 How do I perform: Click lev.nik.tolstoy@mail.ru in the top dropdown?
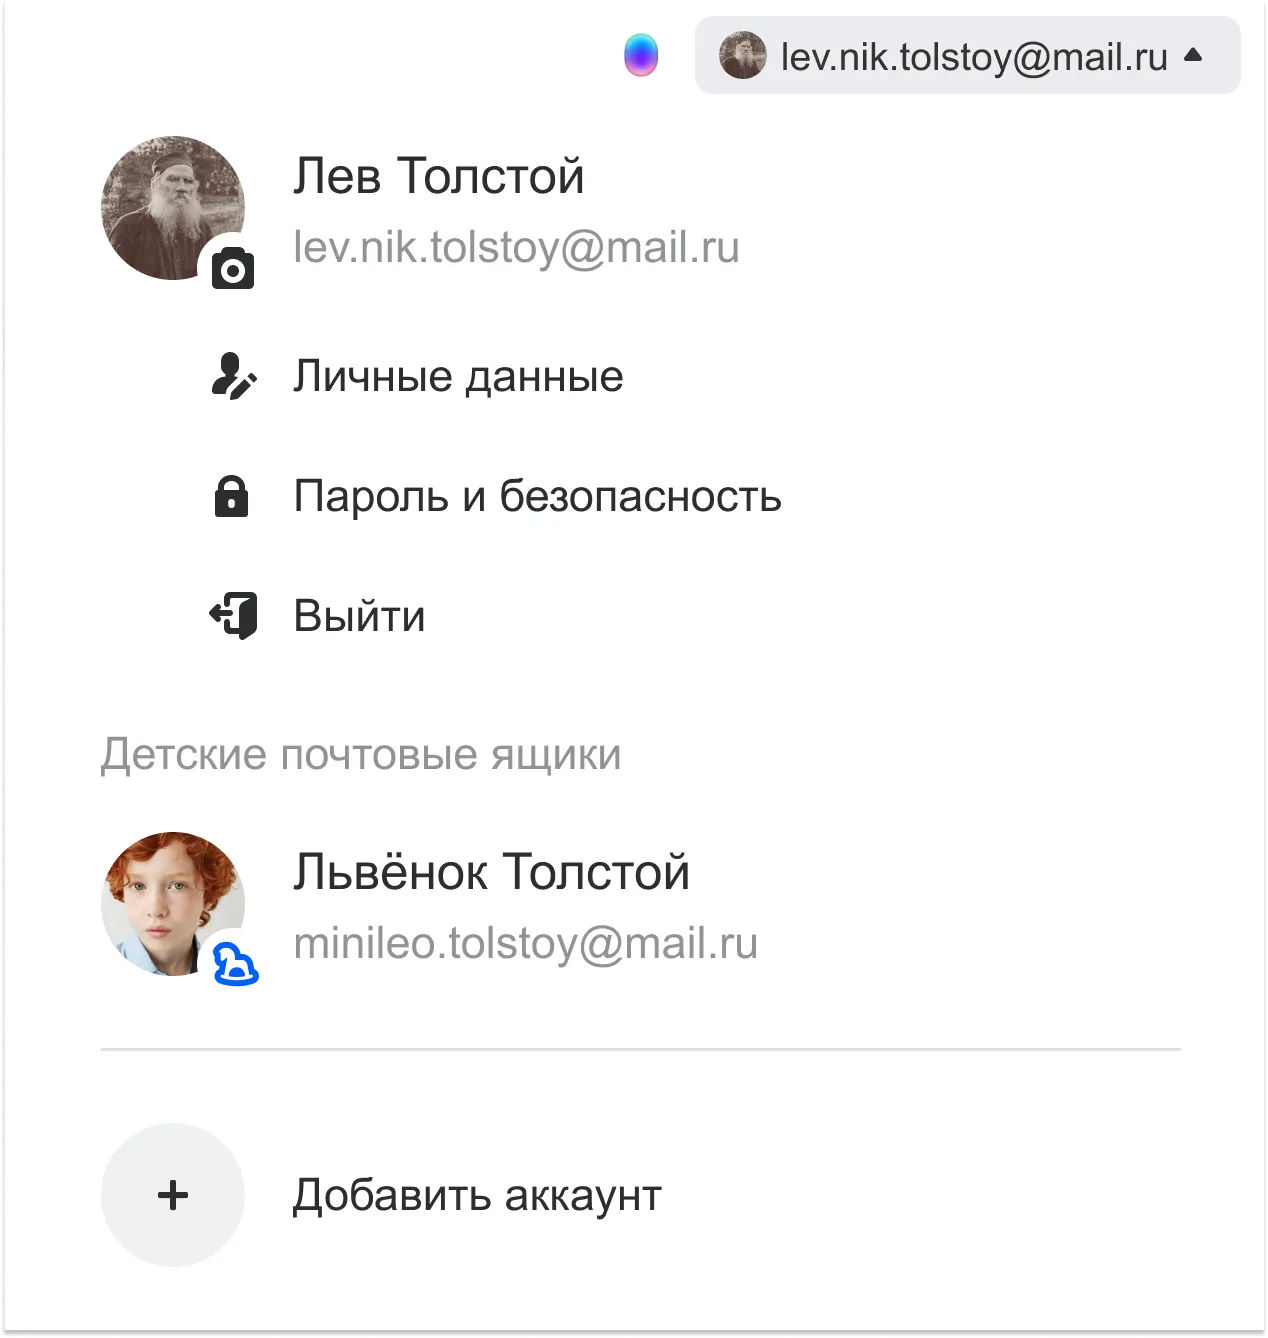[974, 57]
